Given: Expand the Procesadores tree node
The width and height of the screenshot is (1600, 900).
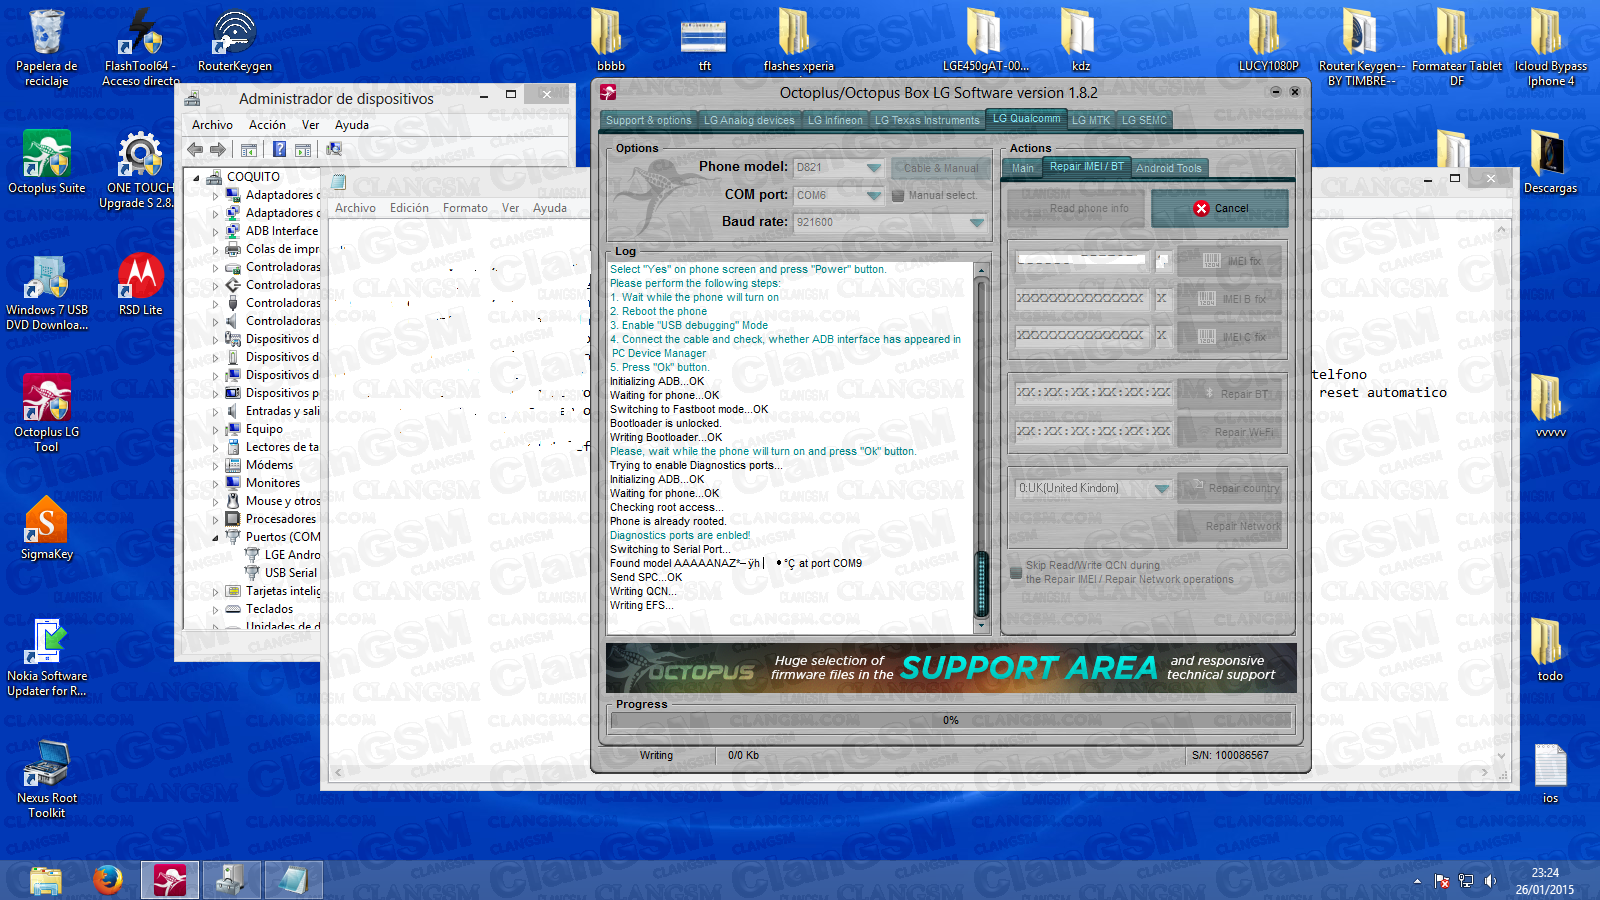Looking at the screenshot, I should (215, 519).
